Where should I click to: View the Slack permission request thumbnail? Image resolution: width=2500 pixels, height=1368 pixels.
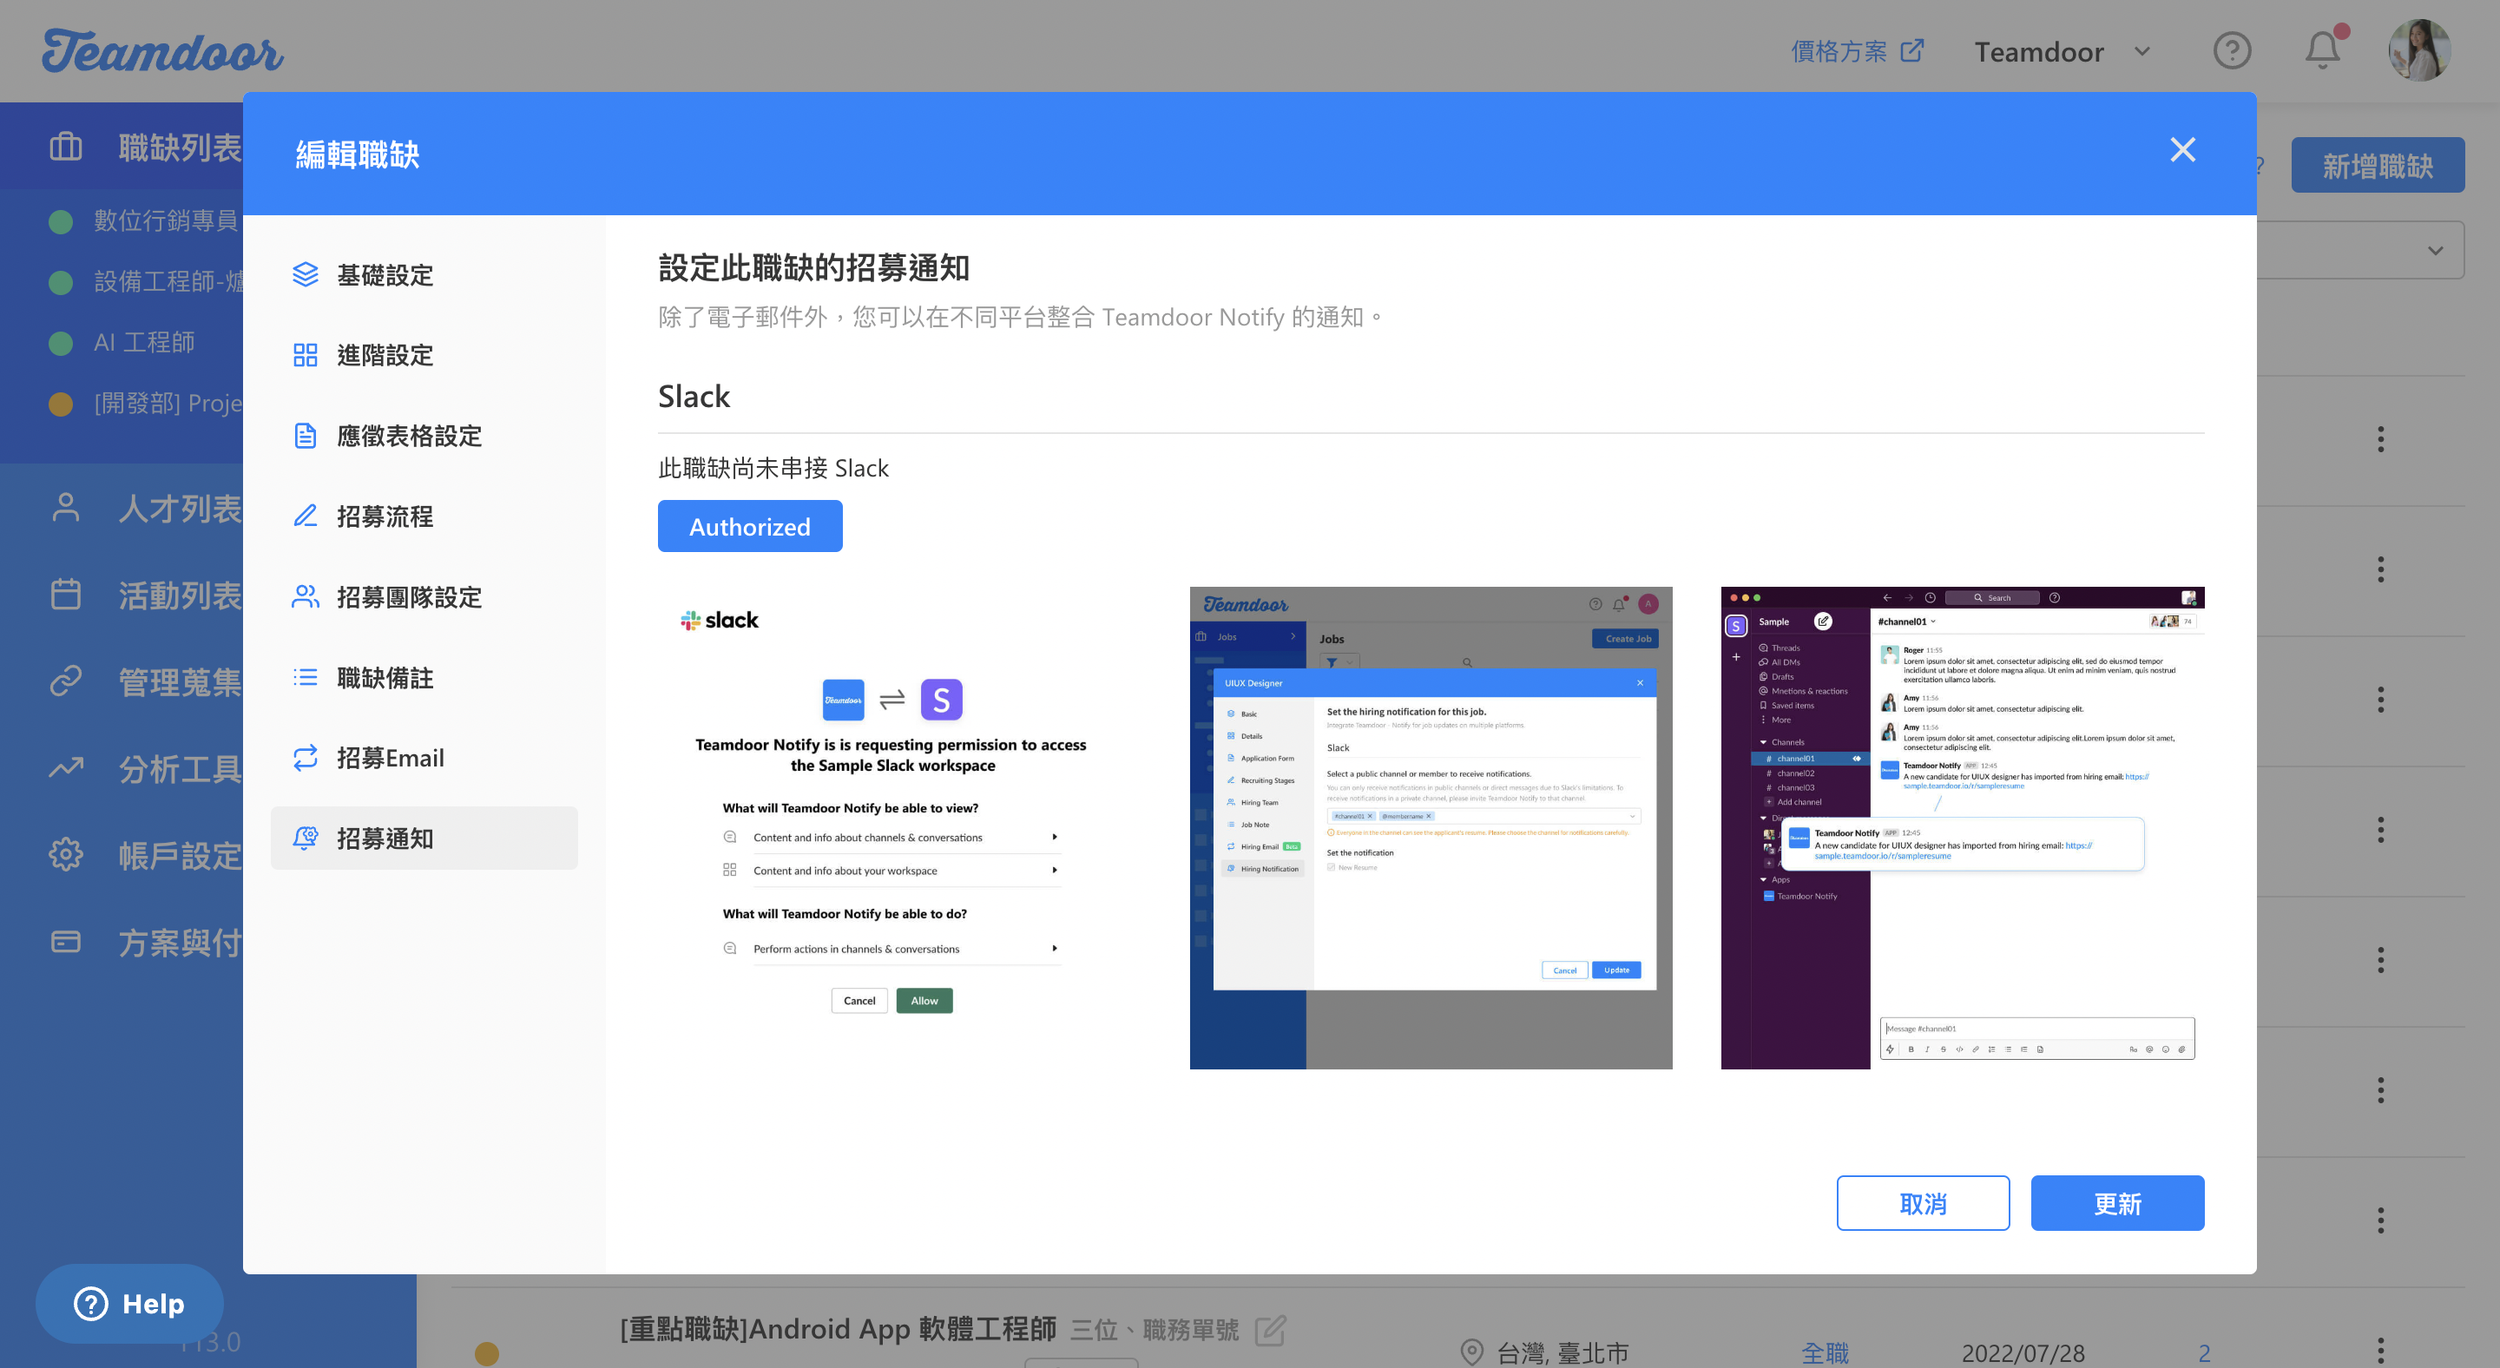point(899,828)
